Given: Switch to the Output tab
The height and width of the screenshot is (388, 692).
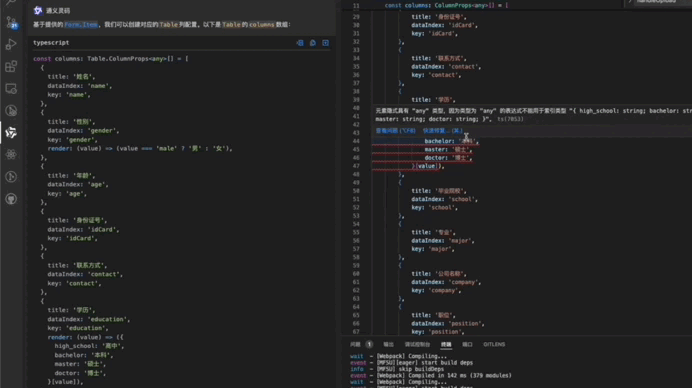Looking at the screenshot, I should [x=388, y=344].
